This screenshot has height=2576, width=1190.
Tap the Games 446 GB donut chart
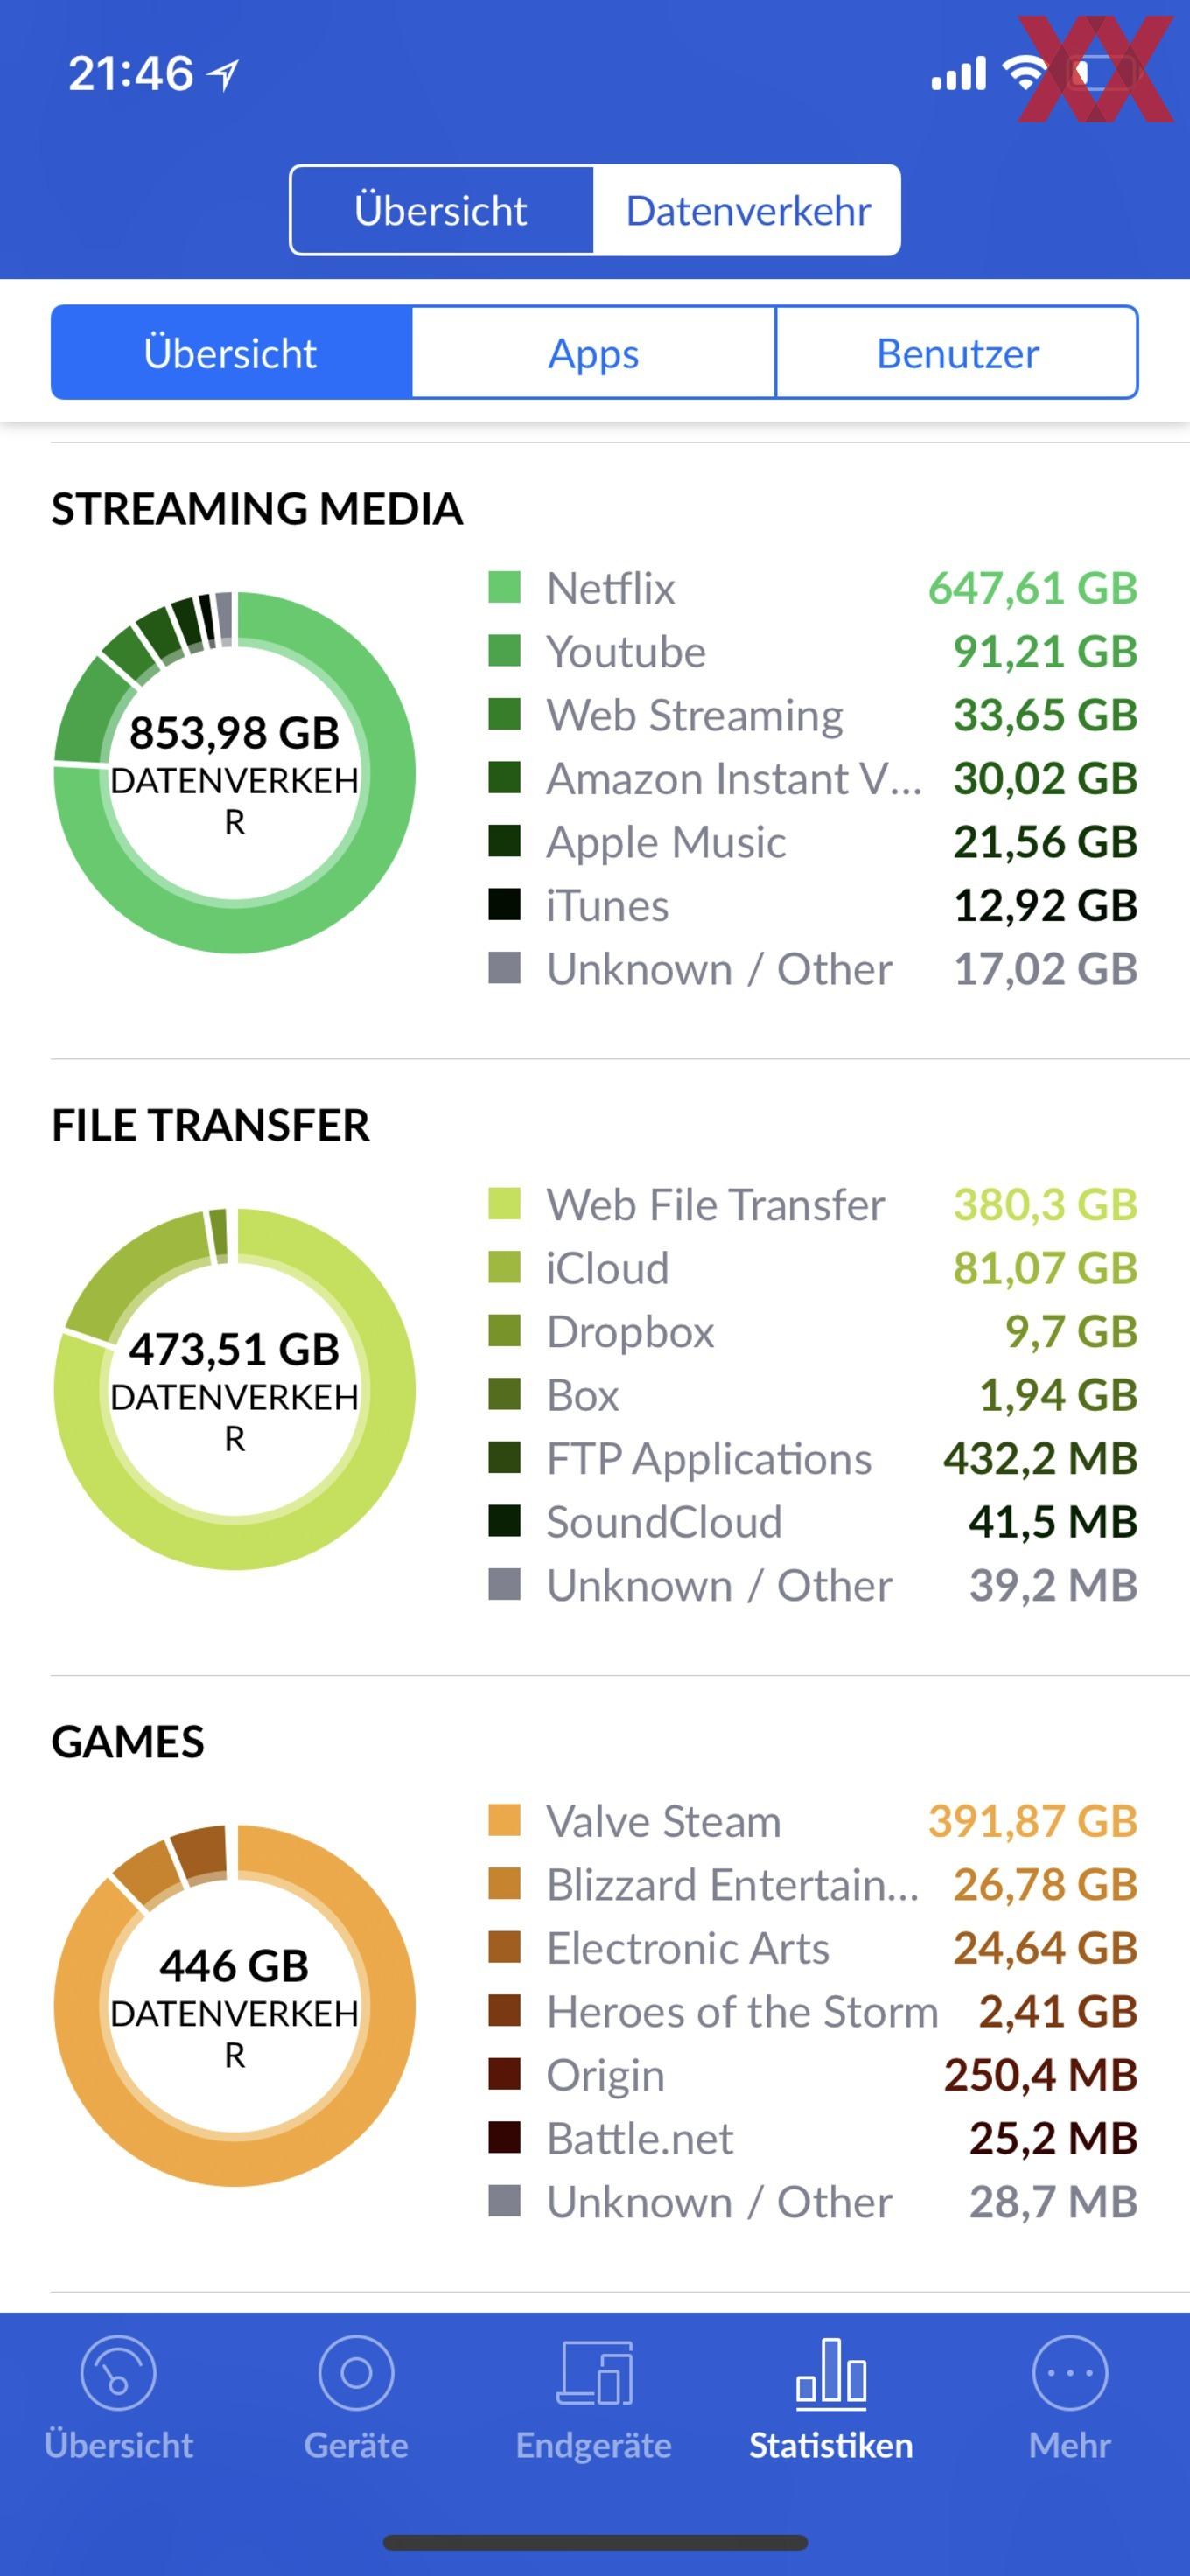coord(235,2005)
